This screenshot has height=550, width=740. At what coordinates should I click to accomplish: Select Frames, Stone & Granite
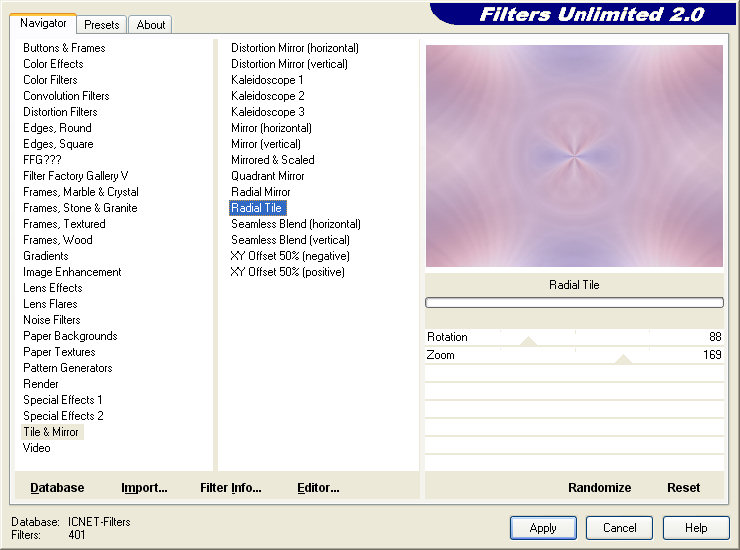[x=80, y=208]
